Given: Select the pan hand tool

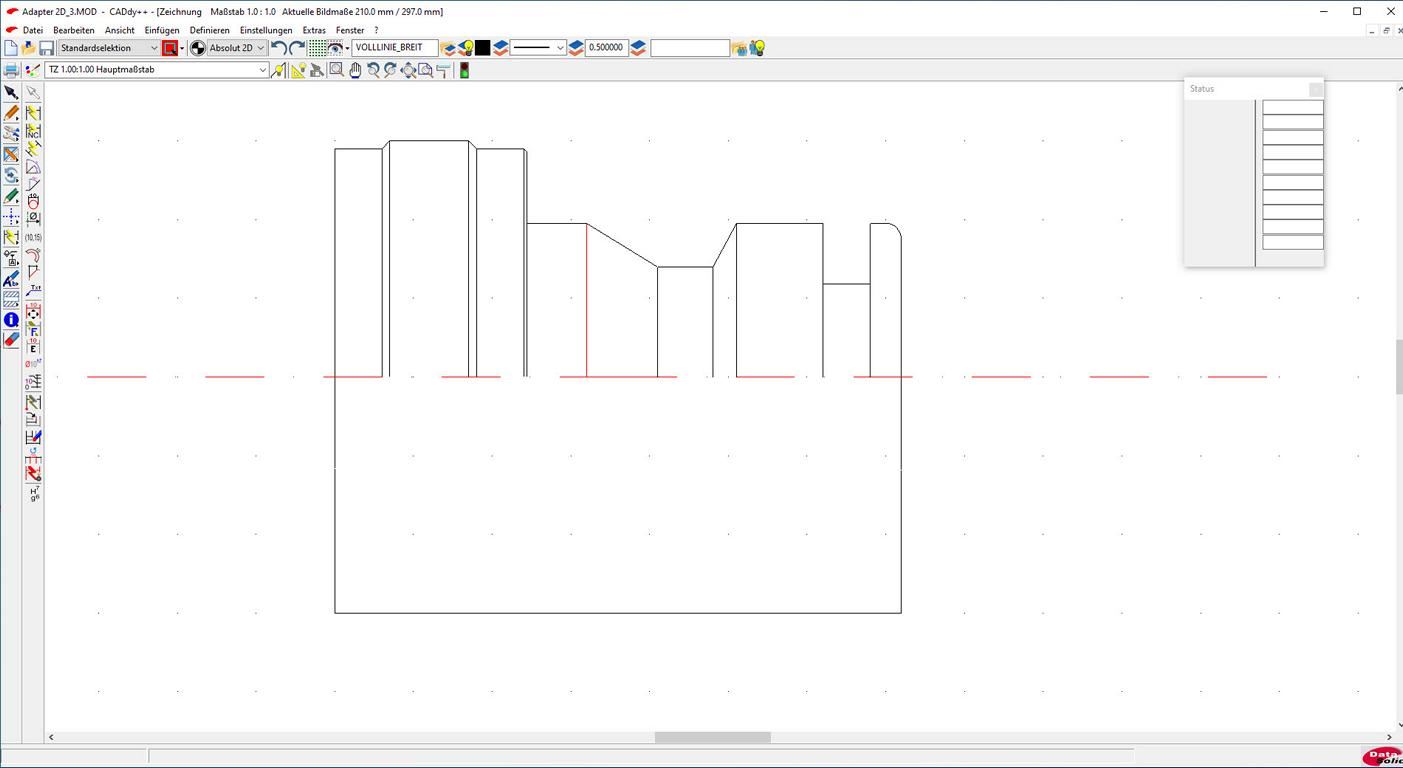Looking at the screenshot, I should coord(355,70).
